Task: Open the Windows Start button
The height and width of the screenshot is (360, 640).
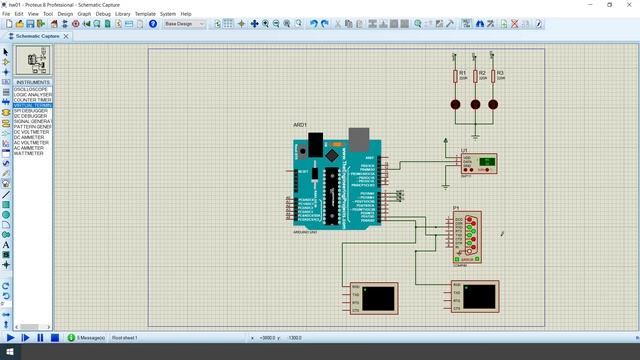Action: tap(10, 352)
